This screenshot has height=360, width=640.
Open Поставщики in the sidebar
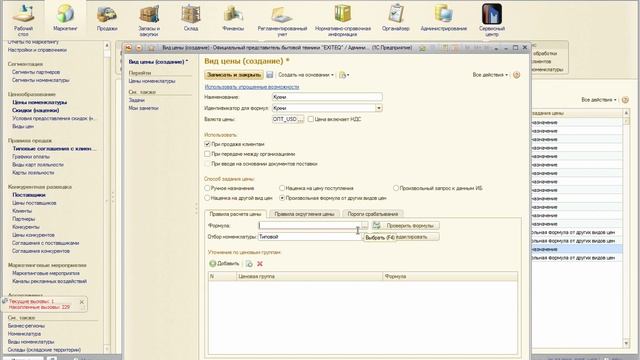coord(29,195)
